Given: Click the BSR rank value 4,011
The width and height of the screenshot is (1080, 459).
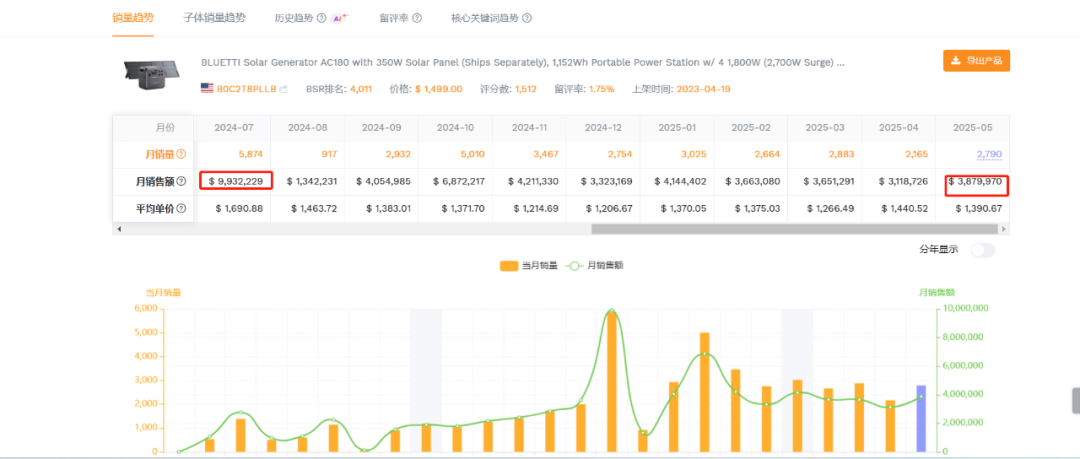Looking at the screenshot, I should [x=361, y=89].
